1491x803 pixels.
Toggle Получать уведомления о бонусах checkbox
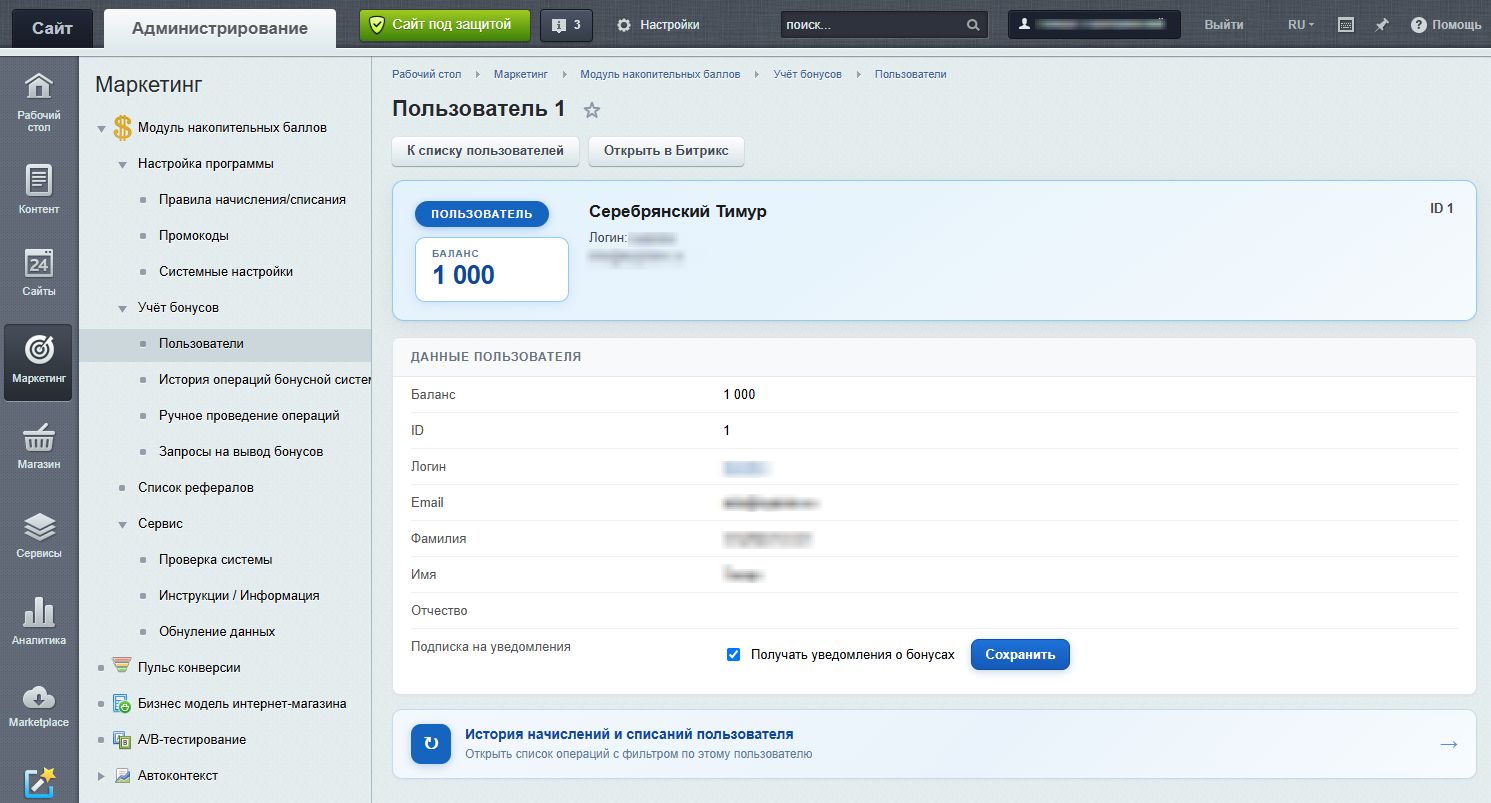(x=733, y=655)
